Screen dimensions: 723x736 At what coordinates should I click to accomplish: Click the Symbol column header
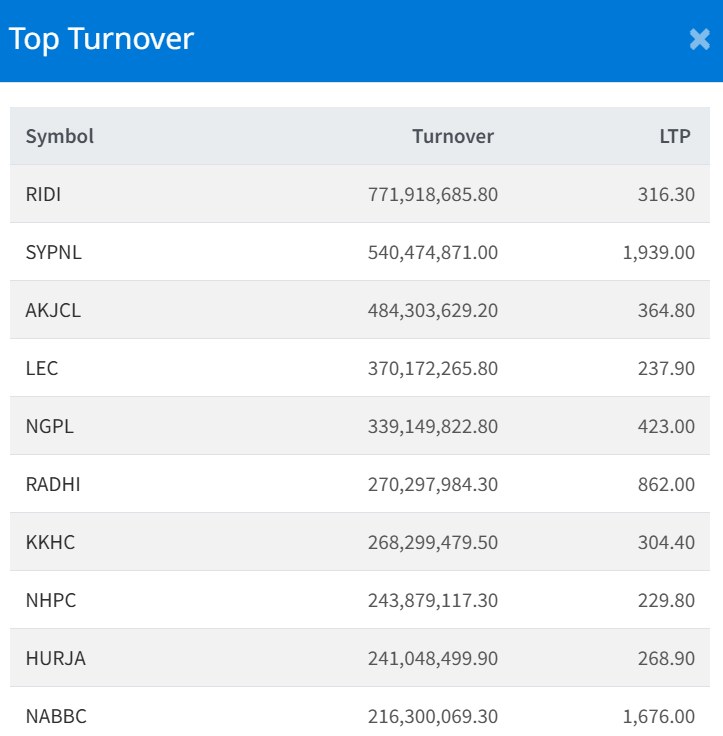pyautogui.click(x=60, y=137)
